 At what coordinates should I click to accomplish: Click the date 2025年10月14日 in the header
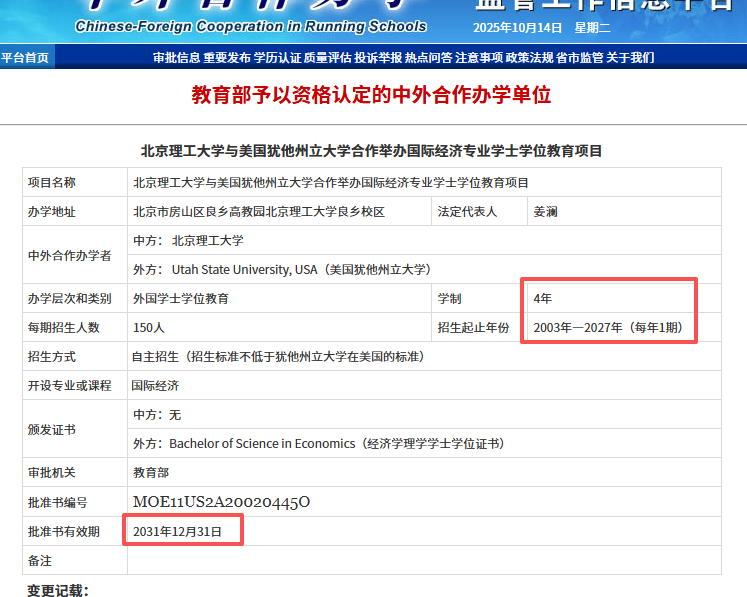[x=537, y=26]
